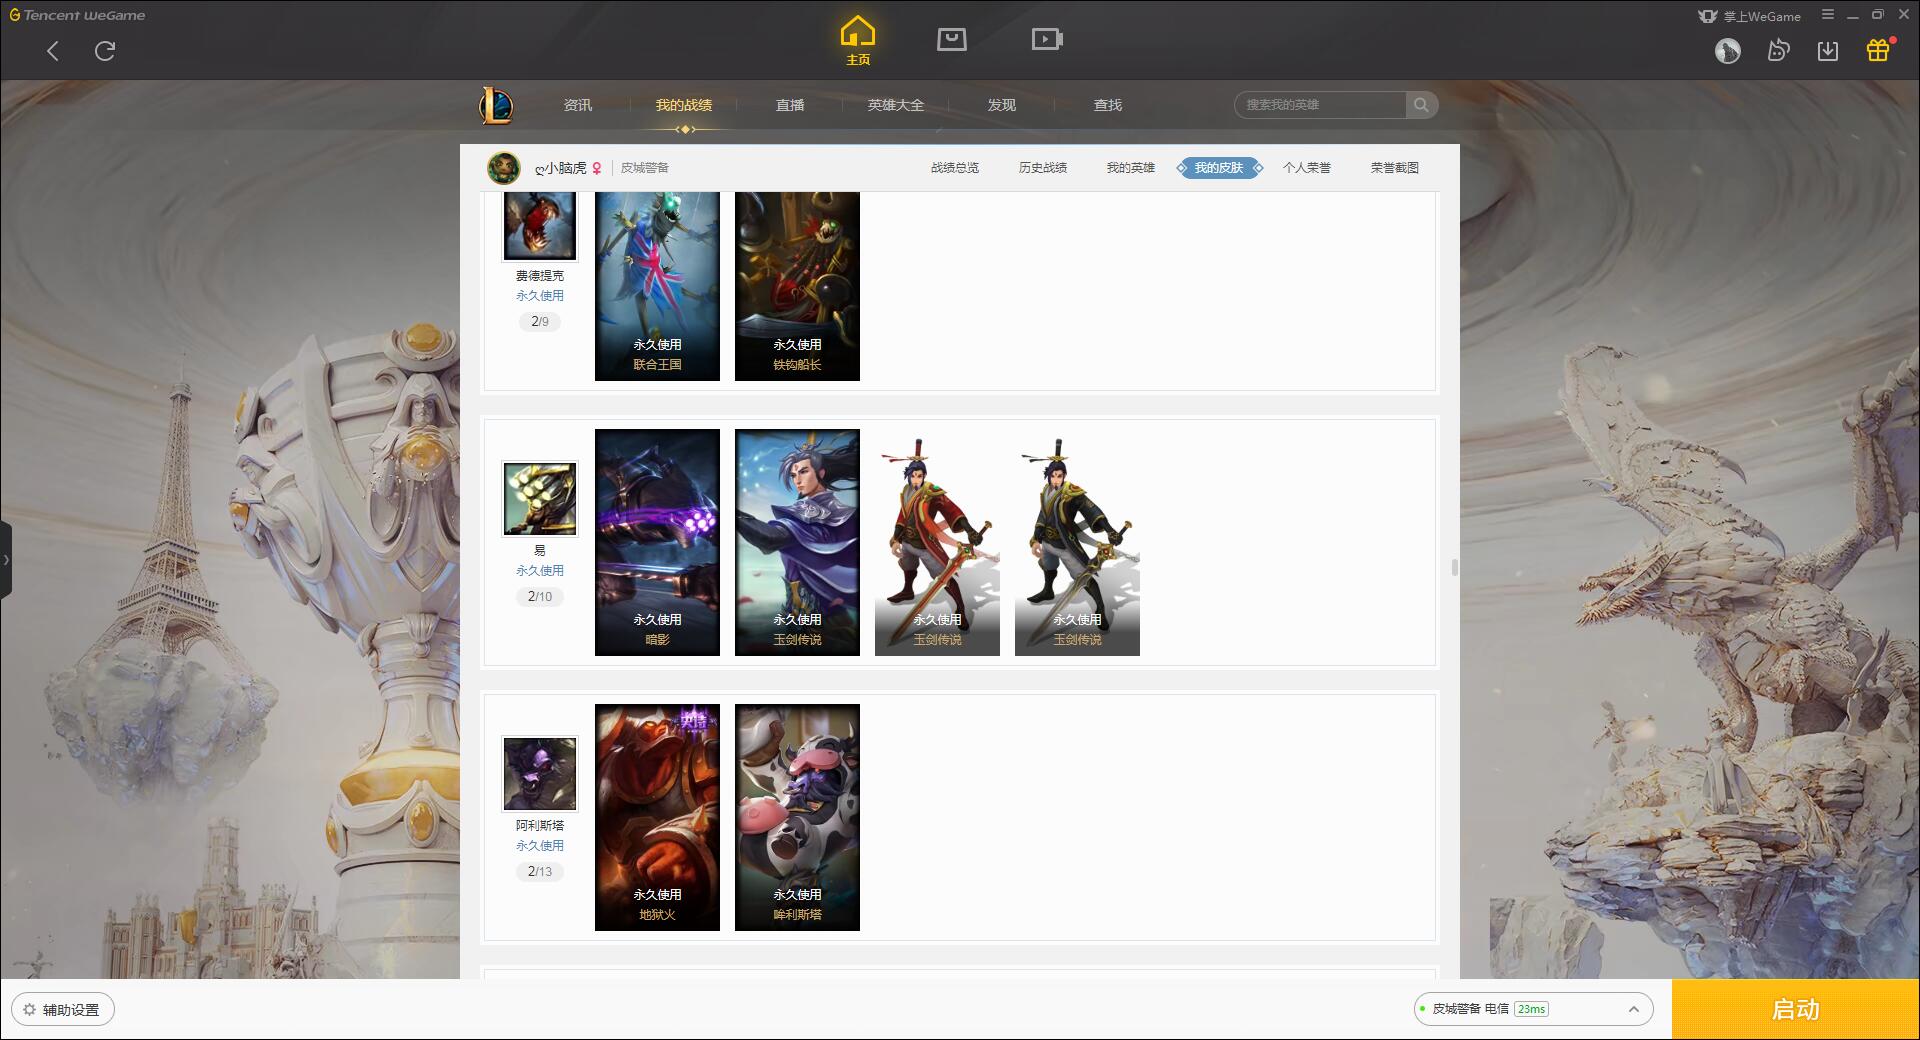The width and height of the screenshot is (1920, 1040).
Task: Open the 主页 home icon
Action: pos(857,40)
